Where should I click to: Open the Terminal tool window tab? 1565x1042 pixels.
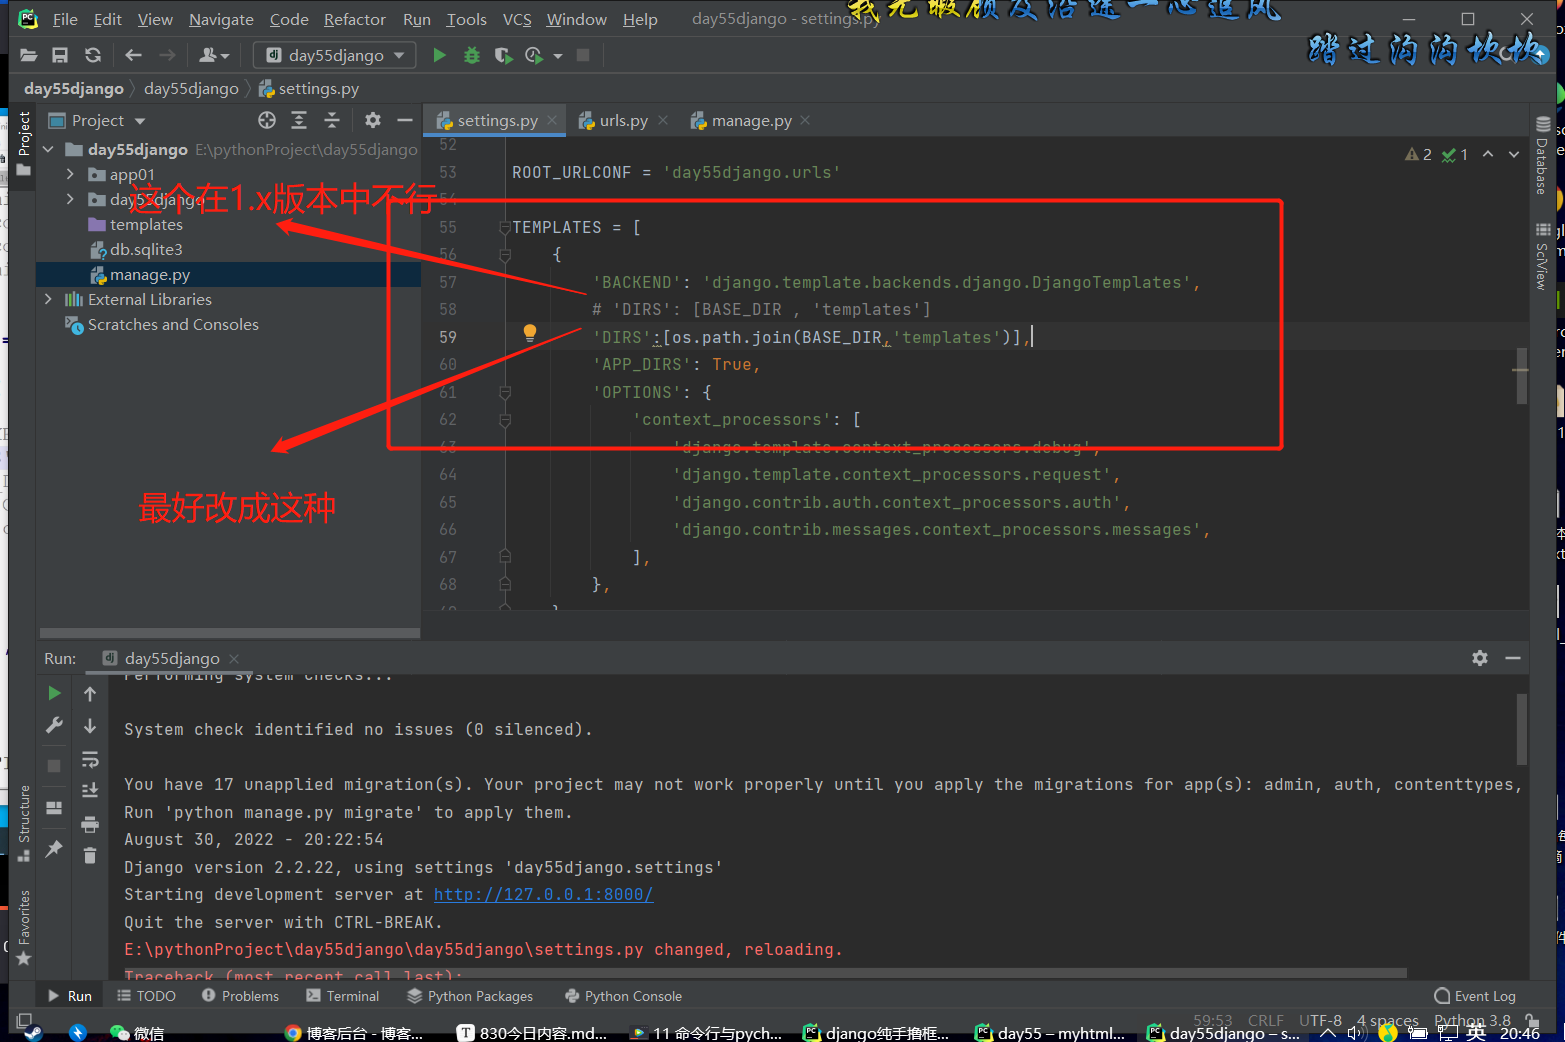[342, 996]
